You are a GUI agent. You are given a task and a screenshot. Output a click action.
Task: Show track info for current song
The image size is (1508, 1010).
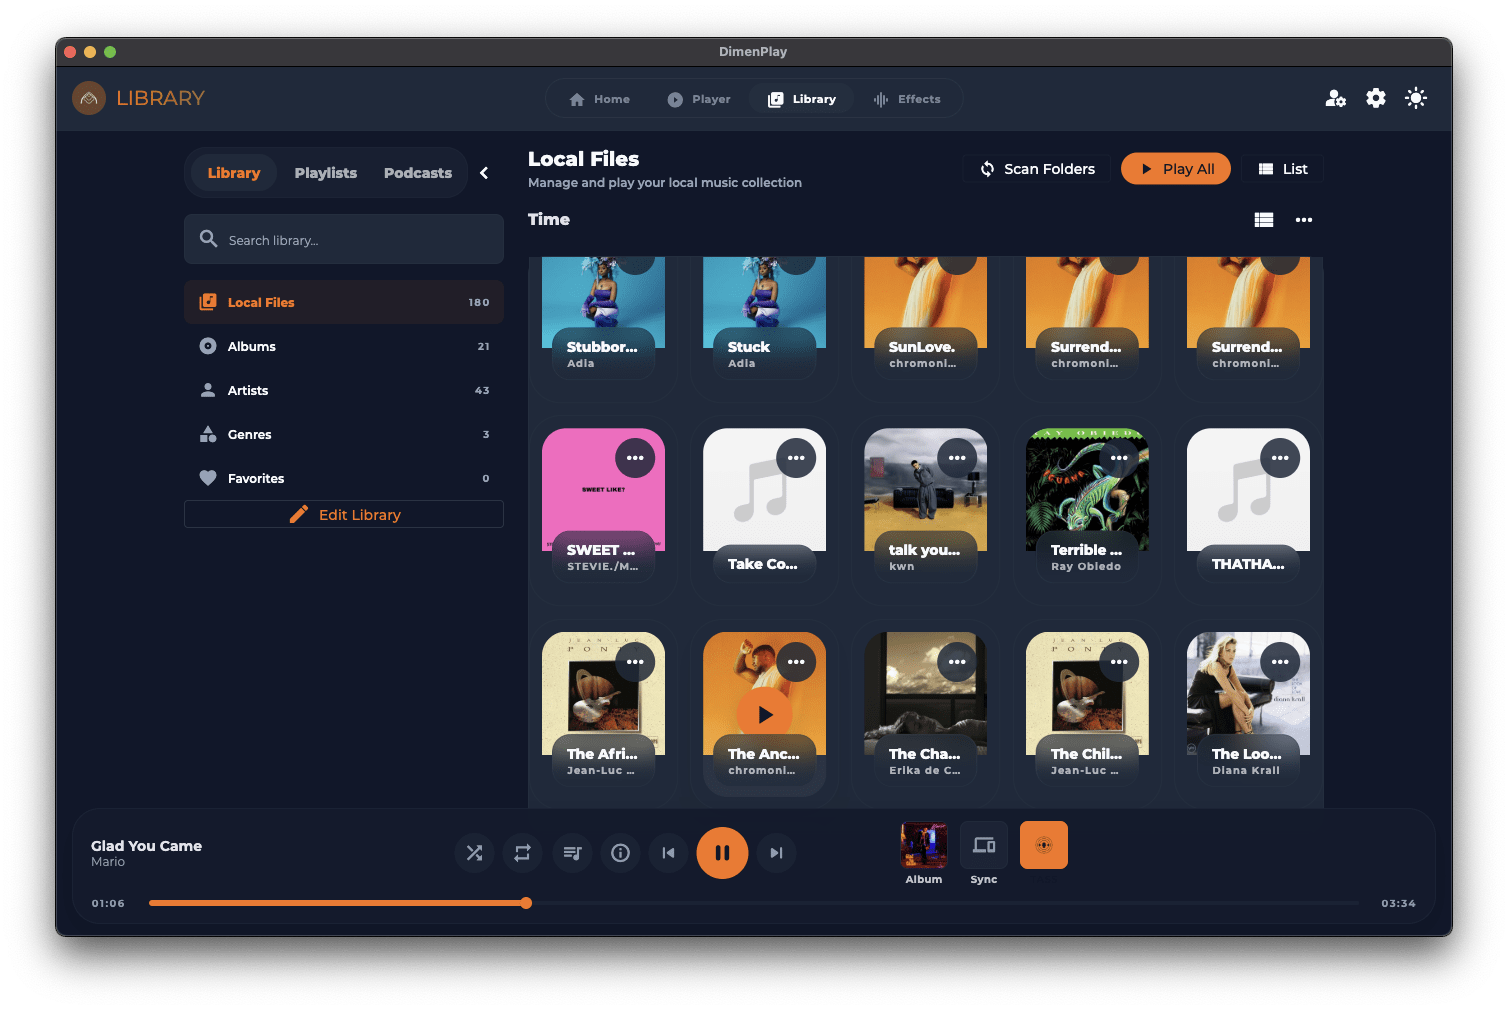click(620, 853)
